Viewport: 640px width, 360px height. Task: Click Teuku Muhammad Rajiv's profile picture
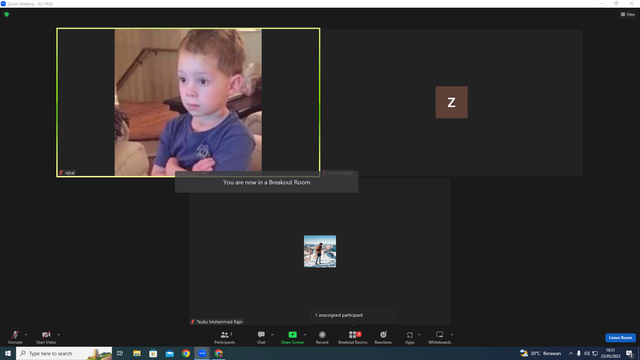click(x=320, y=251)
